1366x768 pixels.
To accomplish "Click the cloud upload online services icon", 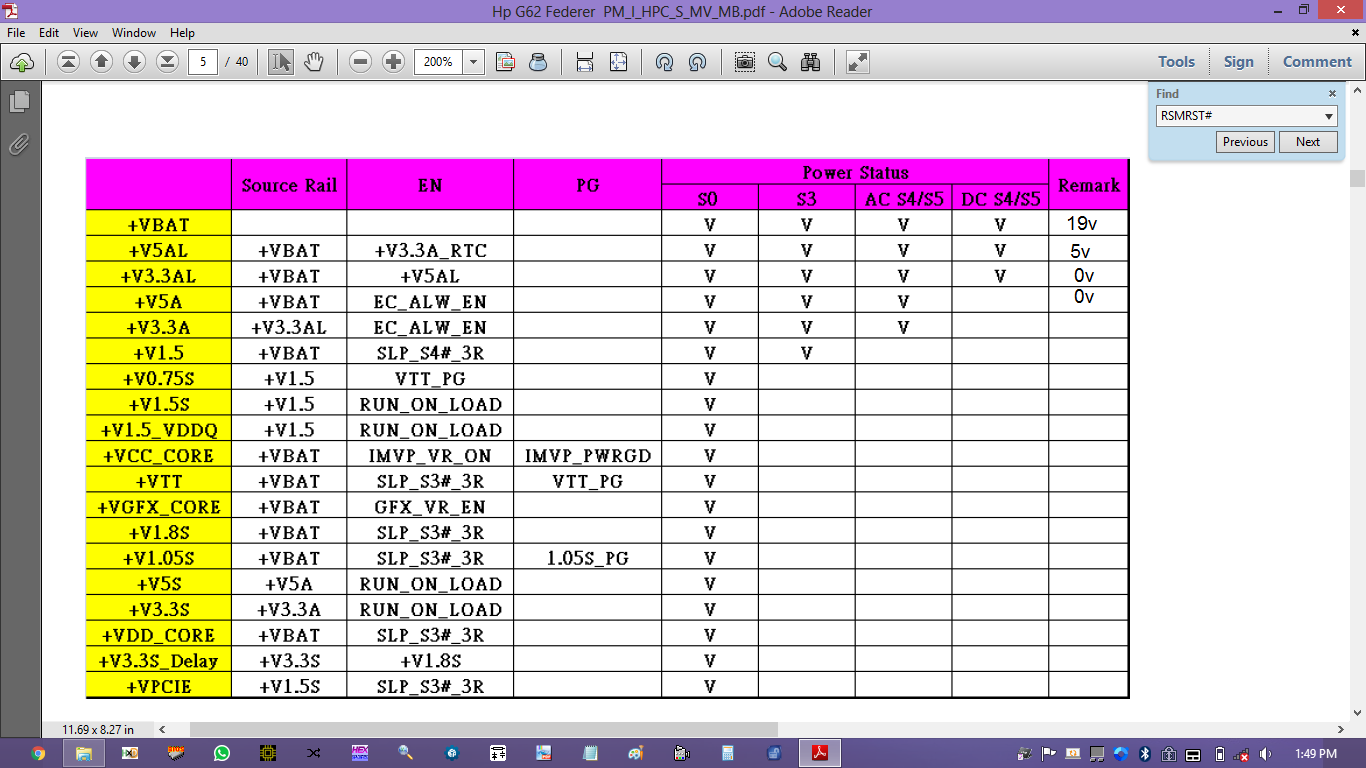I will pyautogui.click(x=22, y=62).
